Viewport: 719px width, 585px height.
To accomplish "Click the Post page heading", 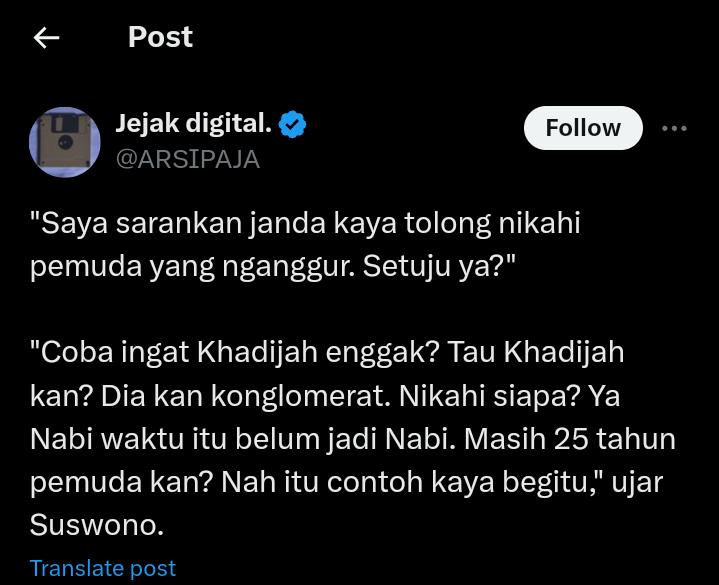I will pos(160,37).
